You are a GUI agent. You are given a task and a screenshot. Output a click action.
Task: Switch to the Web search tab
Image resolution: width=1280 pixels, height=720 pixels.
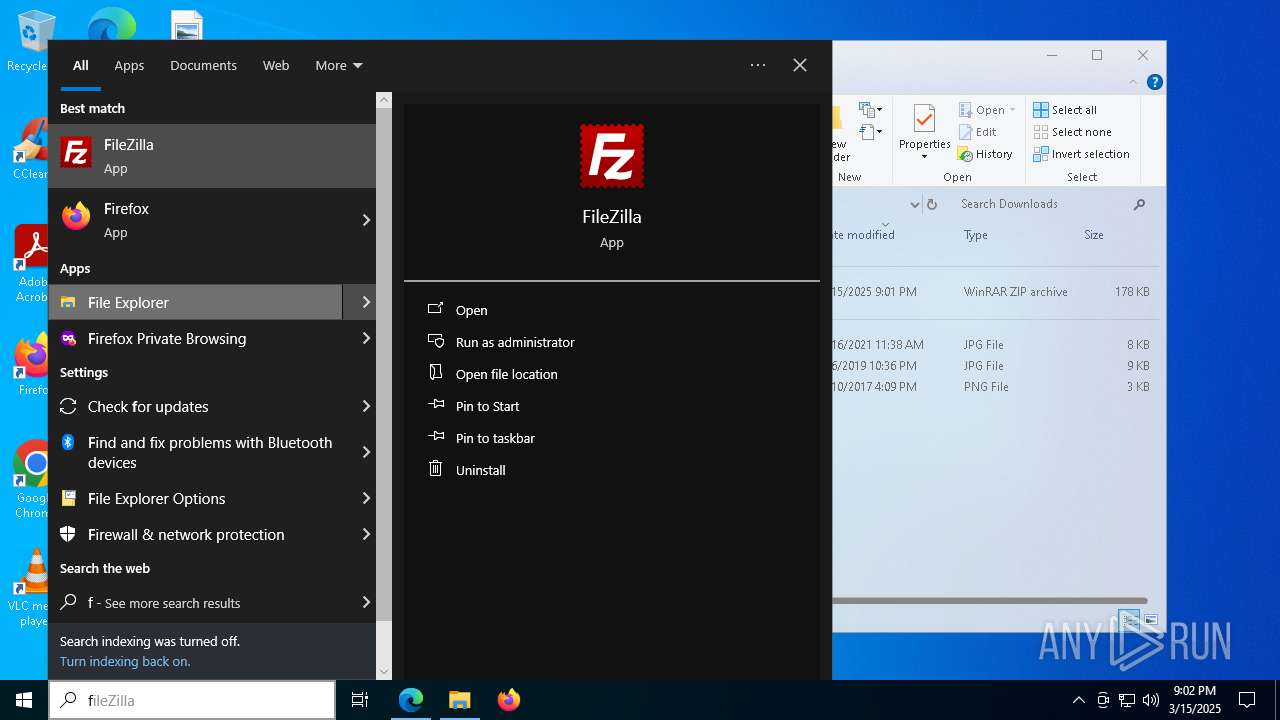click(276, 65)
